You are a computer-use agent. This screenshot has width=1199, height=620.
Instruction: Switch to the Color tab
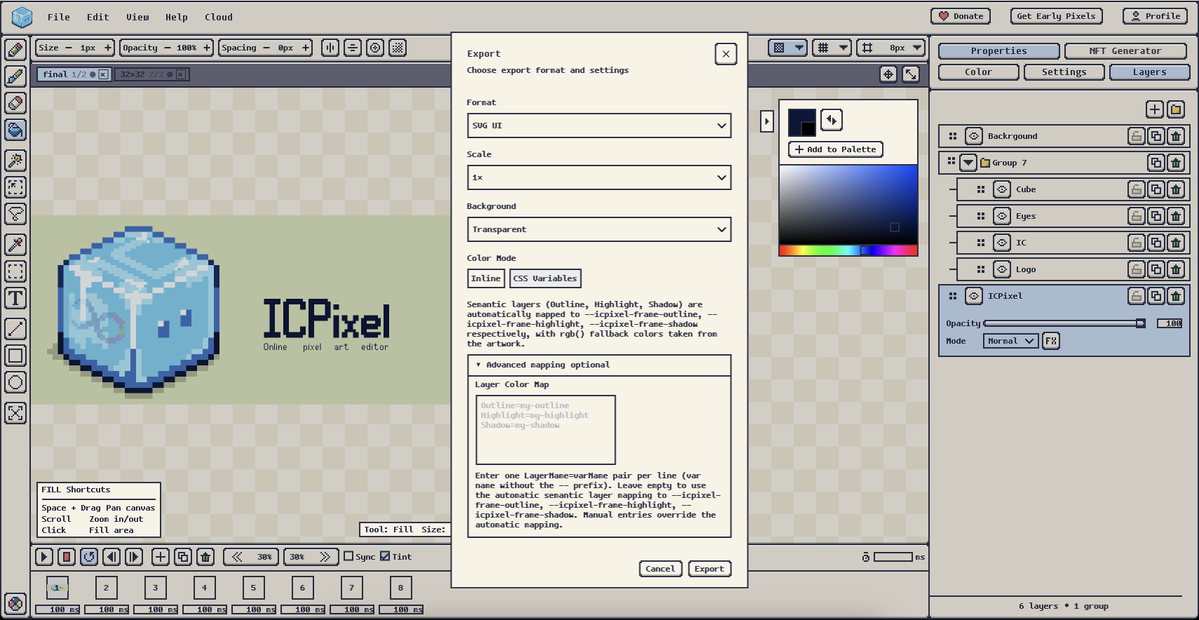point(979,72)
